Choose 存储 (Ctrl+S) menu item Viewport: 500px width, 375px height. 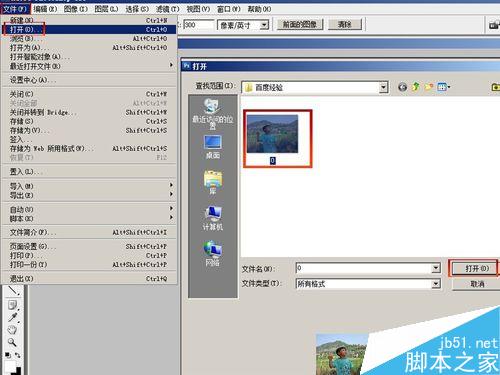[x=89, y=121]
